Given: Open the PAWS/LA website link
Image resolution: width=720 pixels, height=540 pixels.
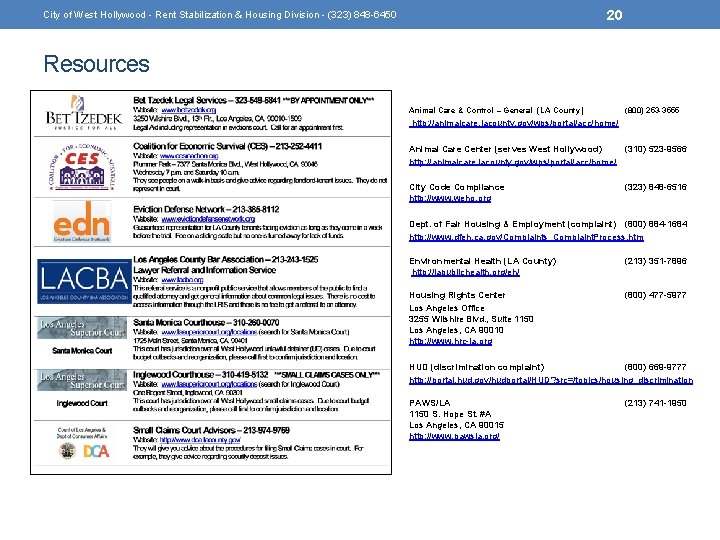Looking at the screenshot, I should (454, 436).
